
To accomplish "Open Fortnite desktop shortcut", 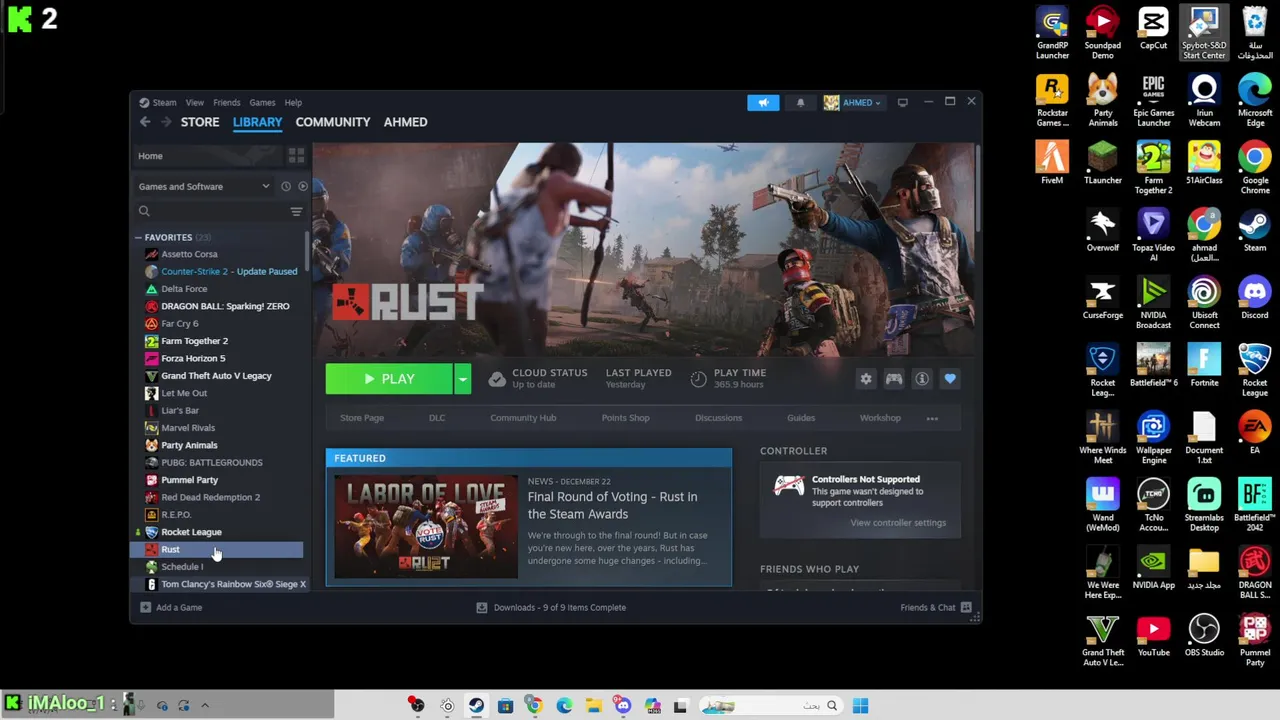I will pyautogui.click(x=1204, y=365).
